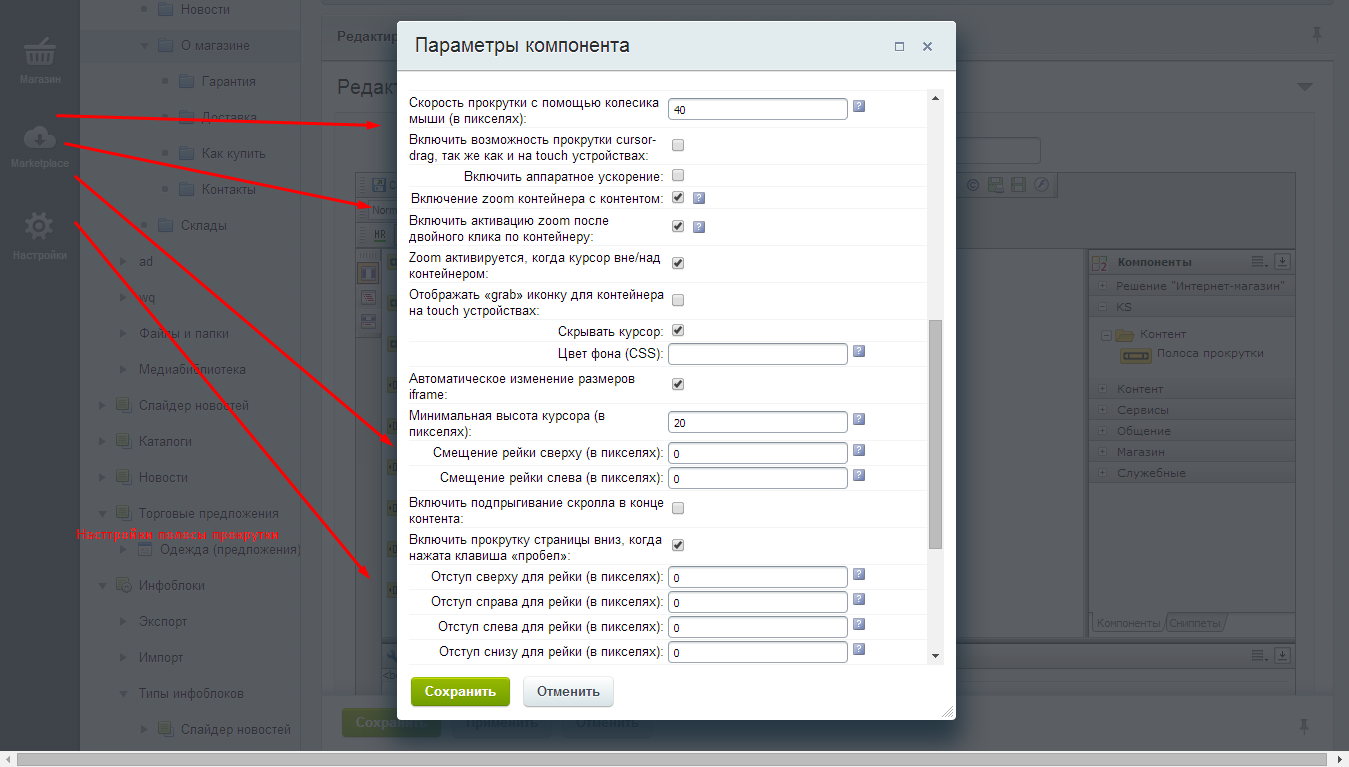Click the Смещение рейки сверху input field

point(757,454)
